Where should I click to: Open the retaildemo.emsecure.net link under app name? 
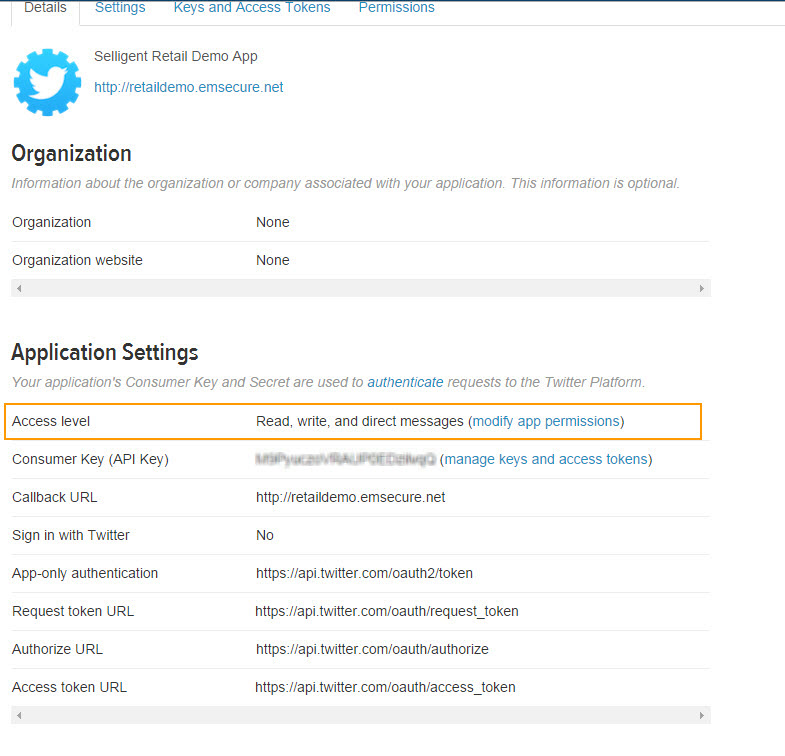click(x=188, y=87)
